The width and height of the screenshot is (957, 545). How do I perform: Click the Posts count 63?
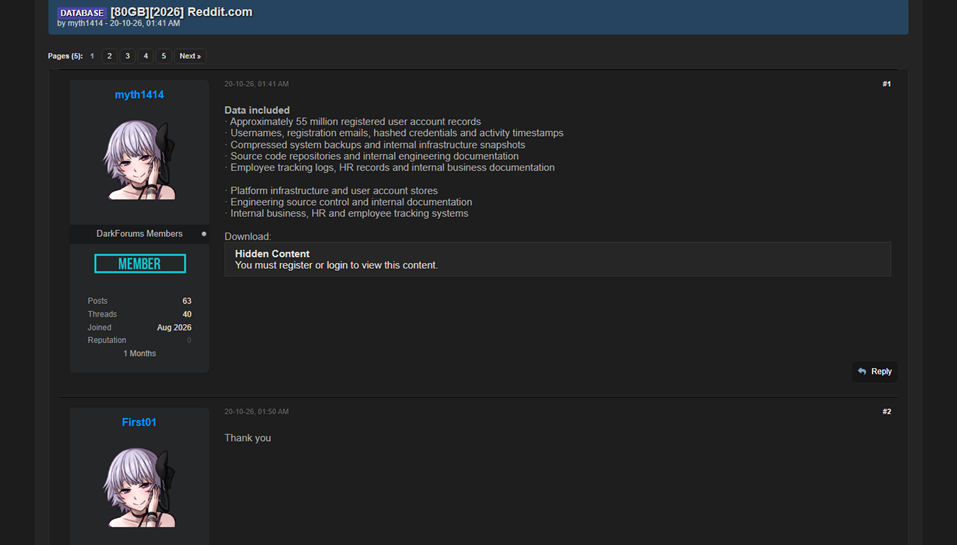tap(187, 301)
